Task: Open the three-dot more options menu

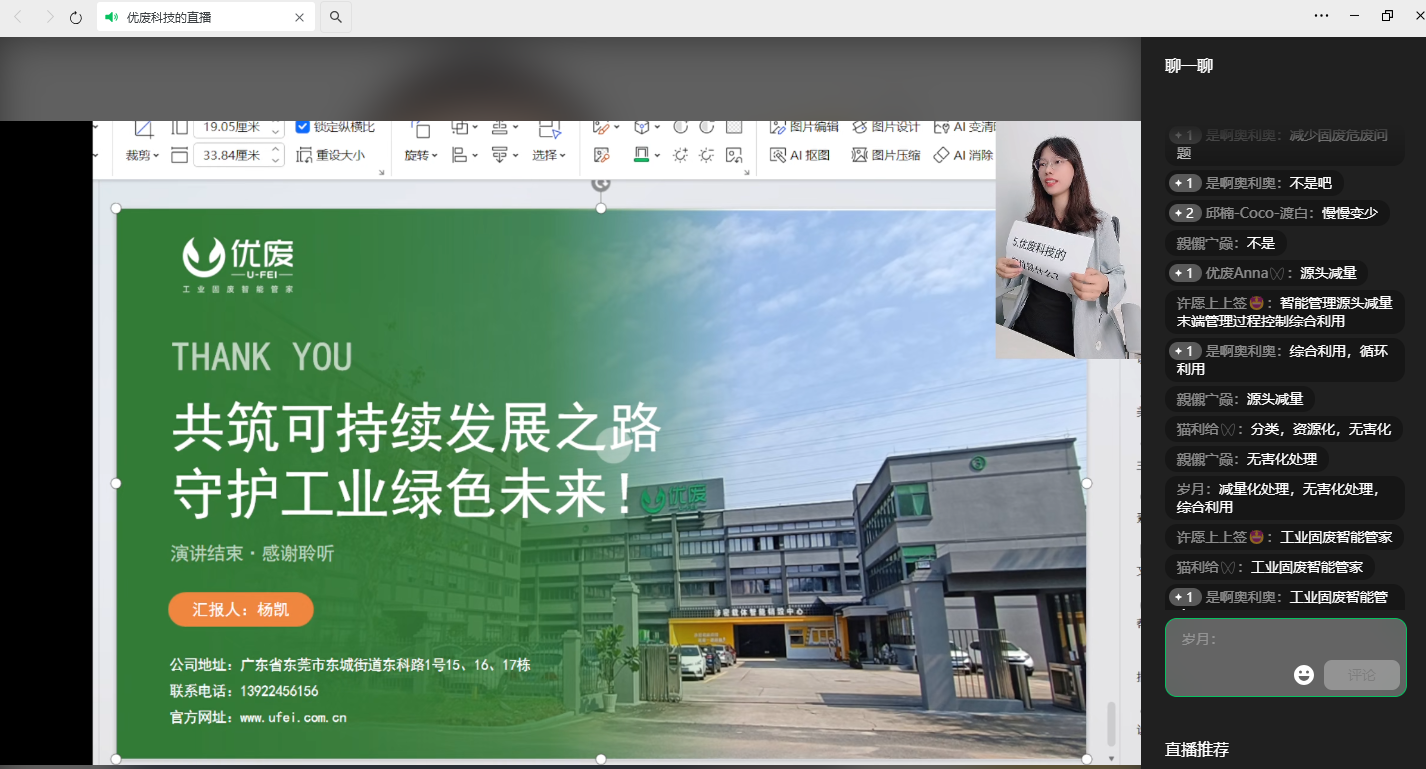Action: click(x=1321, y=16)
